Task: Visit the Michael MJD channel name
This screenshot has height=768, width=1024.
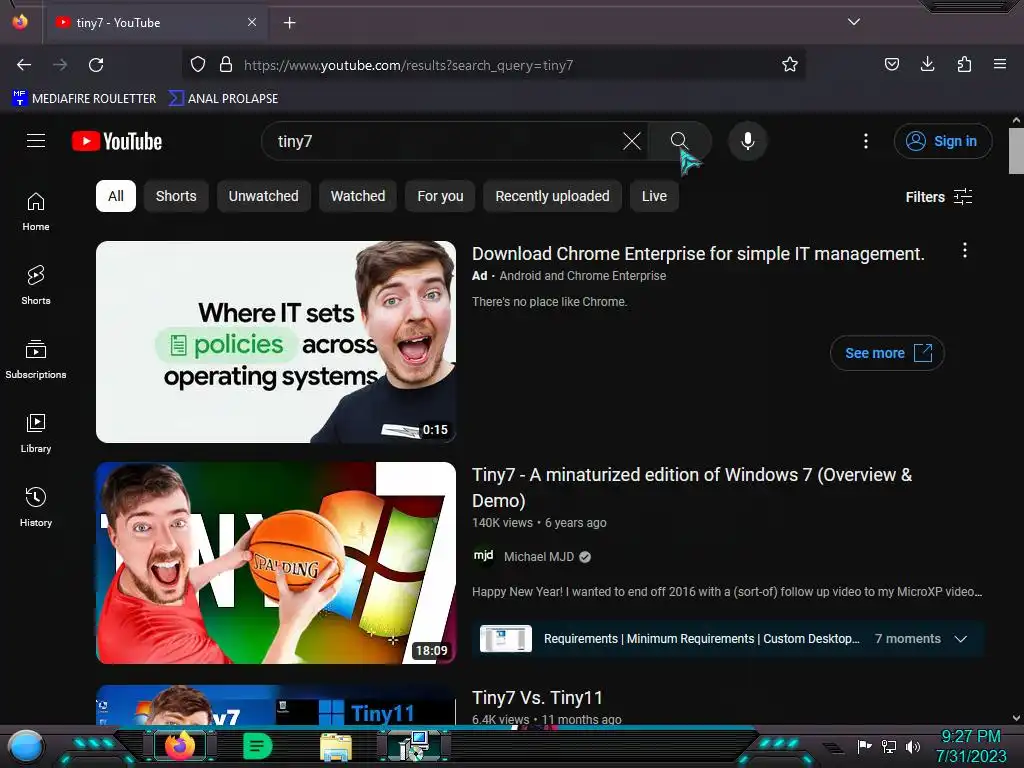Action: (x=539, y=556)
